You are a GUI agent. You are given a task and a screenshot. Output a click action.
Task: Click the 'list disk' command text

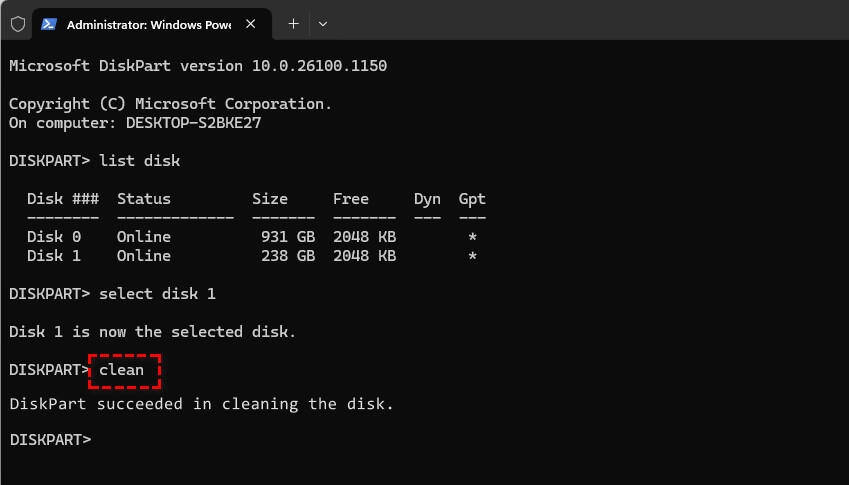[x=140, y=161]
